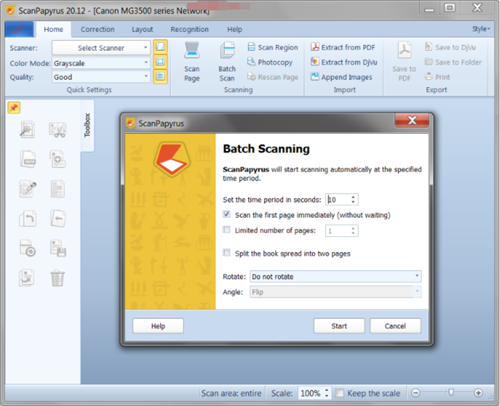Click Rescan Page in the ribbon
The width and height of the screenshot is (500, 406).
[273, 77]
